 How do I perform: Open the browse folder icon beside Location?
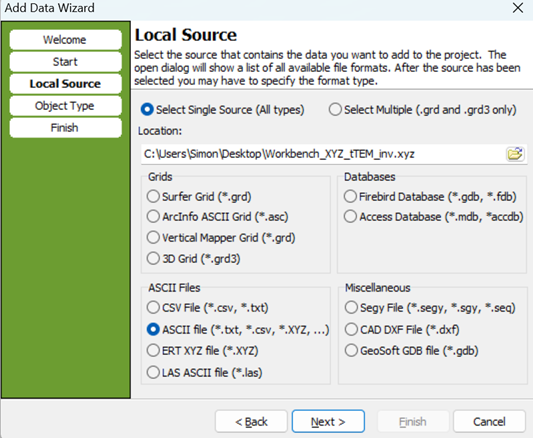click(515, 154)
